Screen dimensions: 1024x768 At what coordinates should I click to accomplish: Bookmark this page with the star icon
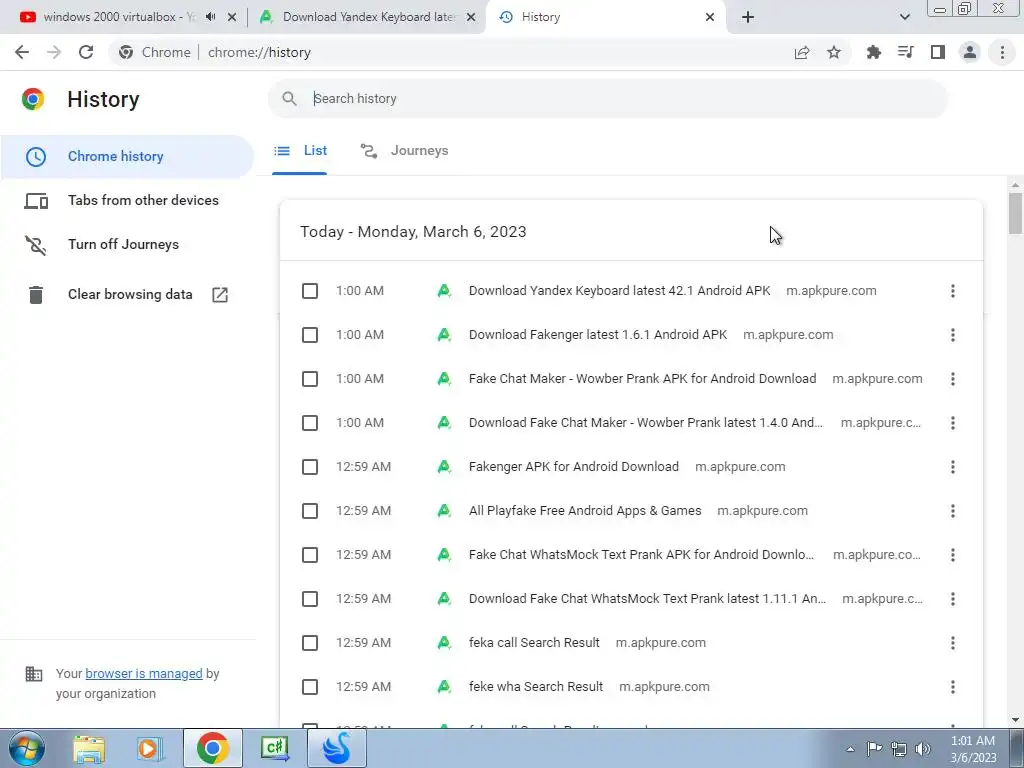834,52
